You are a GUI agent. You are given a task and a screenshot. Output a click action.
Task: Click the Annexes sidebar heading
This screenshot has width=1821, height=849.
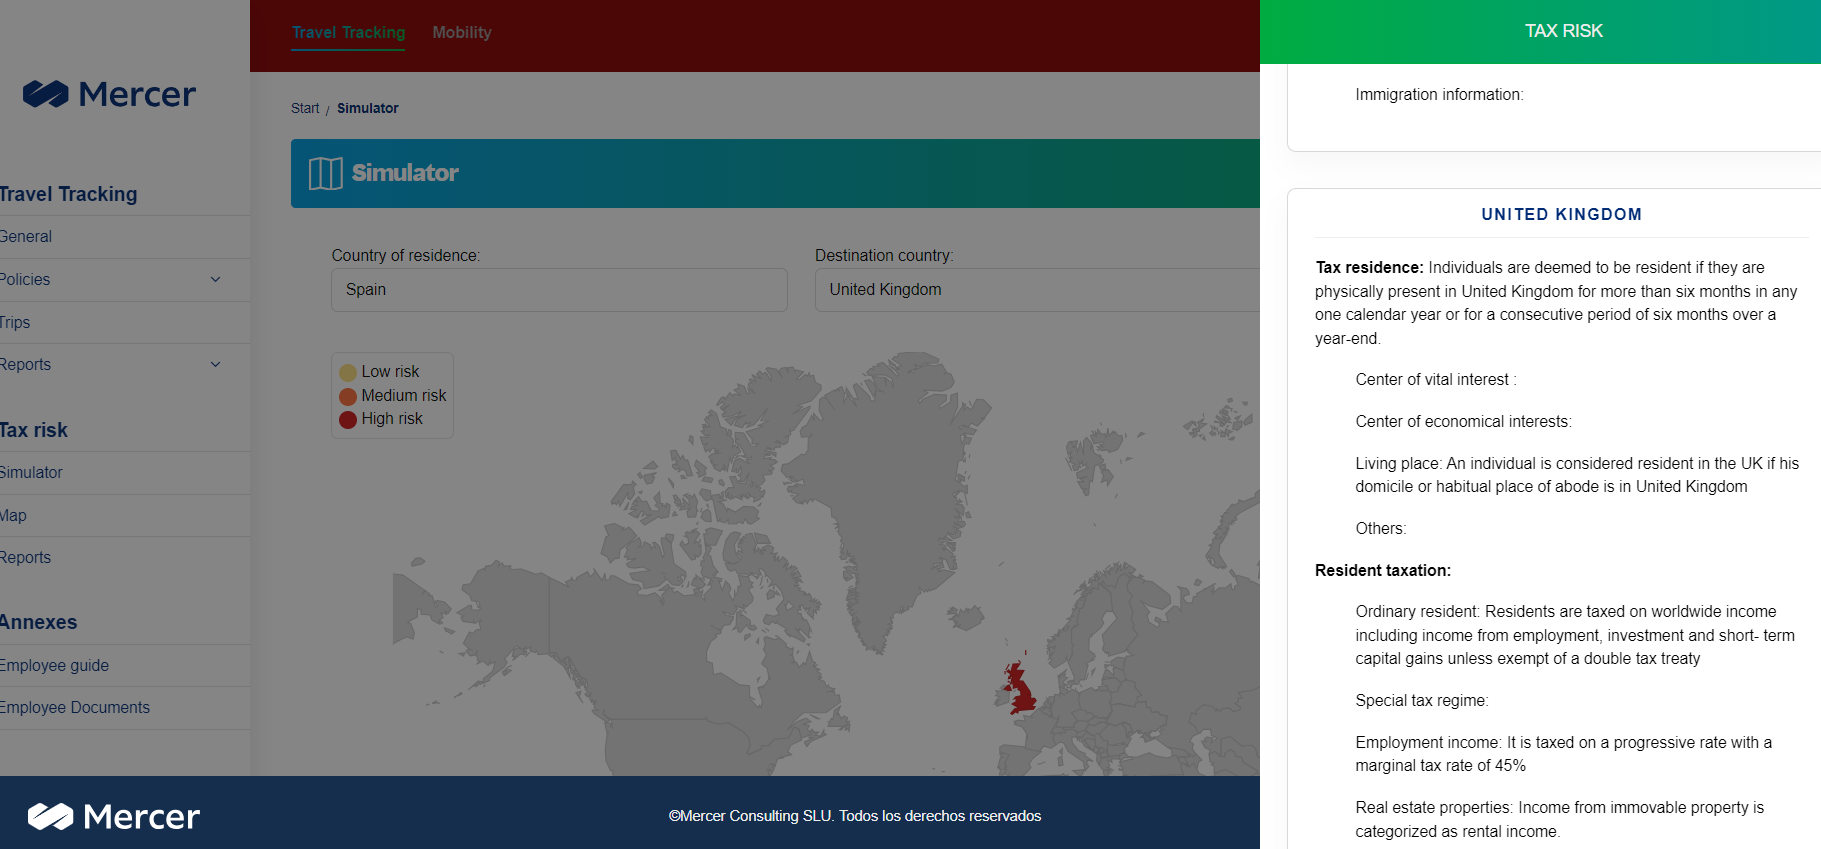tap(38, 622)
